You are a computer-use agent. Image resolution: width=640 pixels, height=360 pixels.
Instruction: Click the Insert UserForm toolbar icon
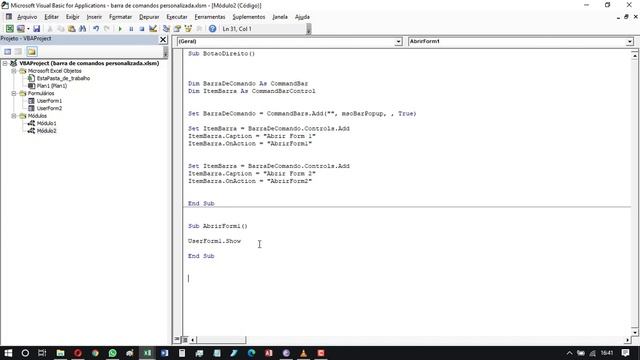coord(20,29)
